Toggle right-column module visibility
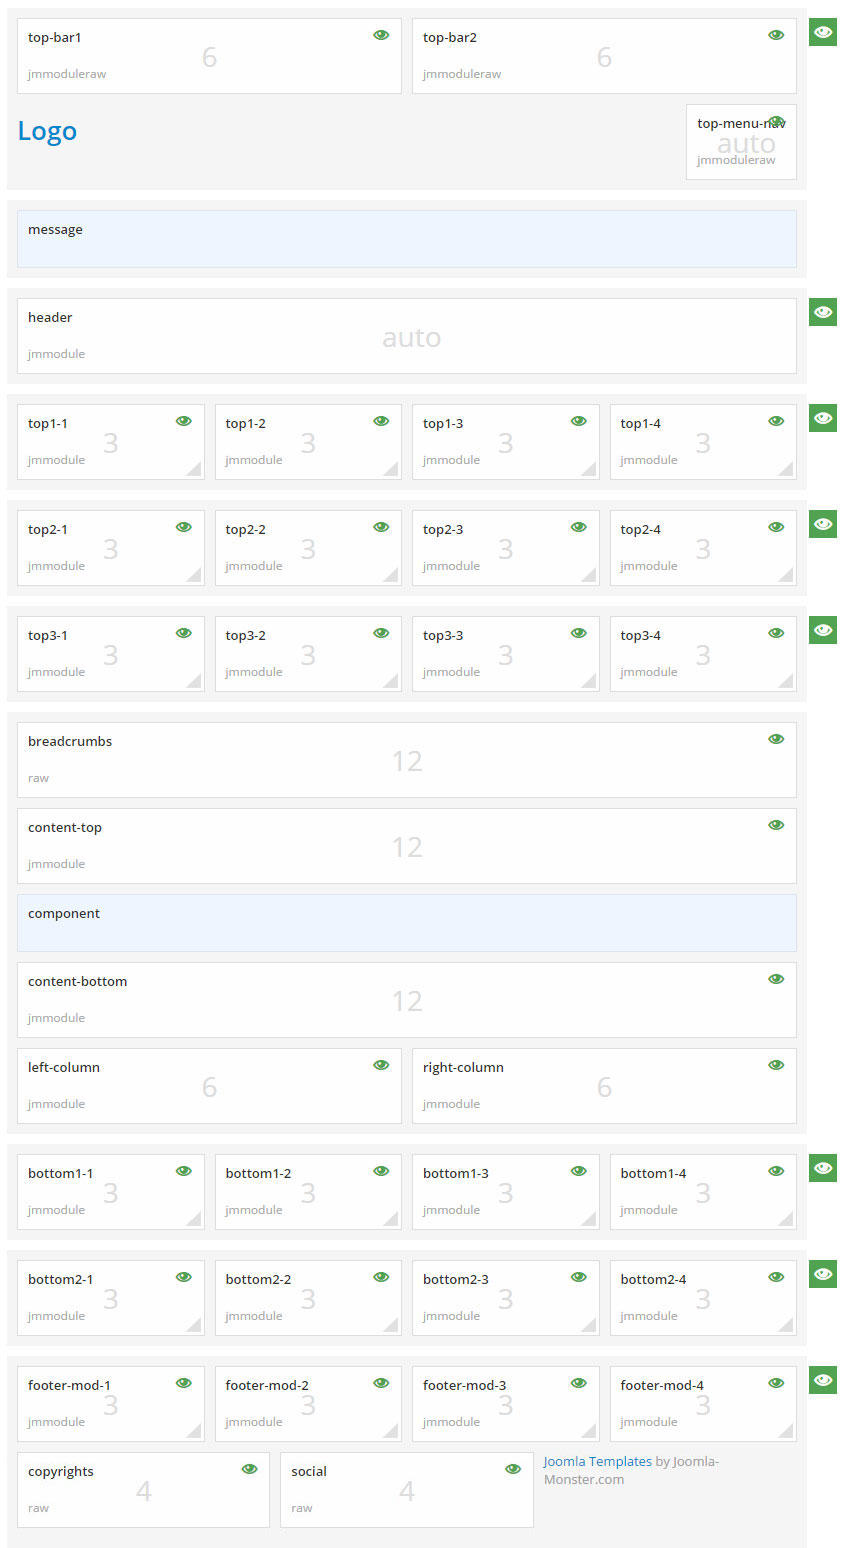The width and height of the screenshot is (844, 1548). 776,1065
